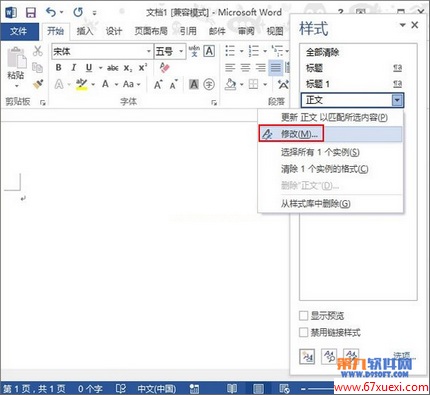Viewport: 430px width, 395px height.
Task: Click the 正文 style dropdown arrow
Action: click(x=397, y=100)
